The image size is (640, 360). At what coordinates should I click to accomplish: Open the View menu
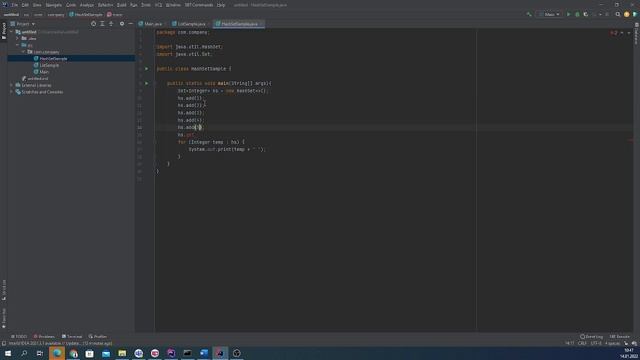click(x=37, y=5)
